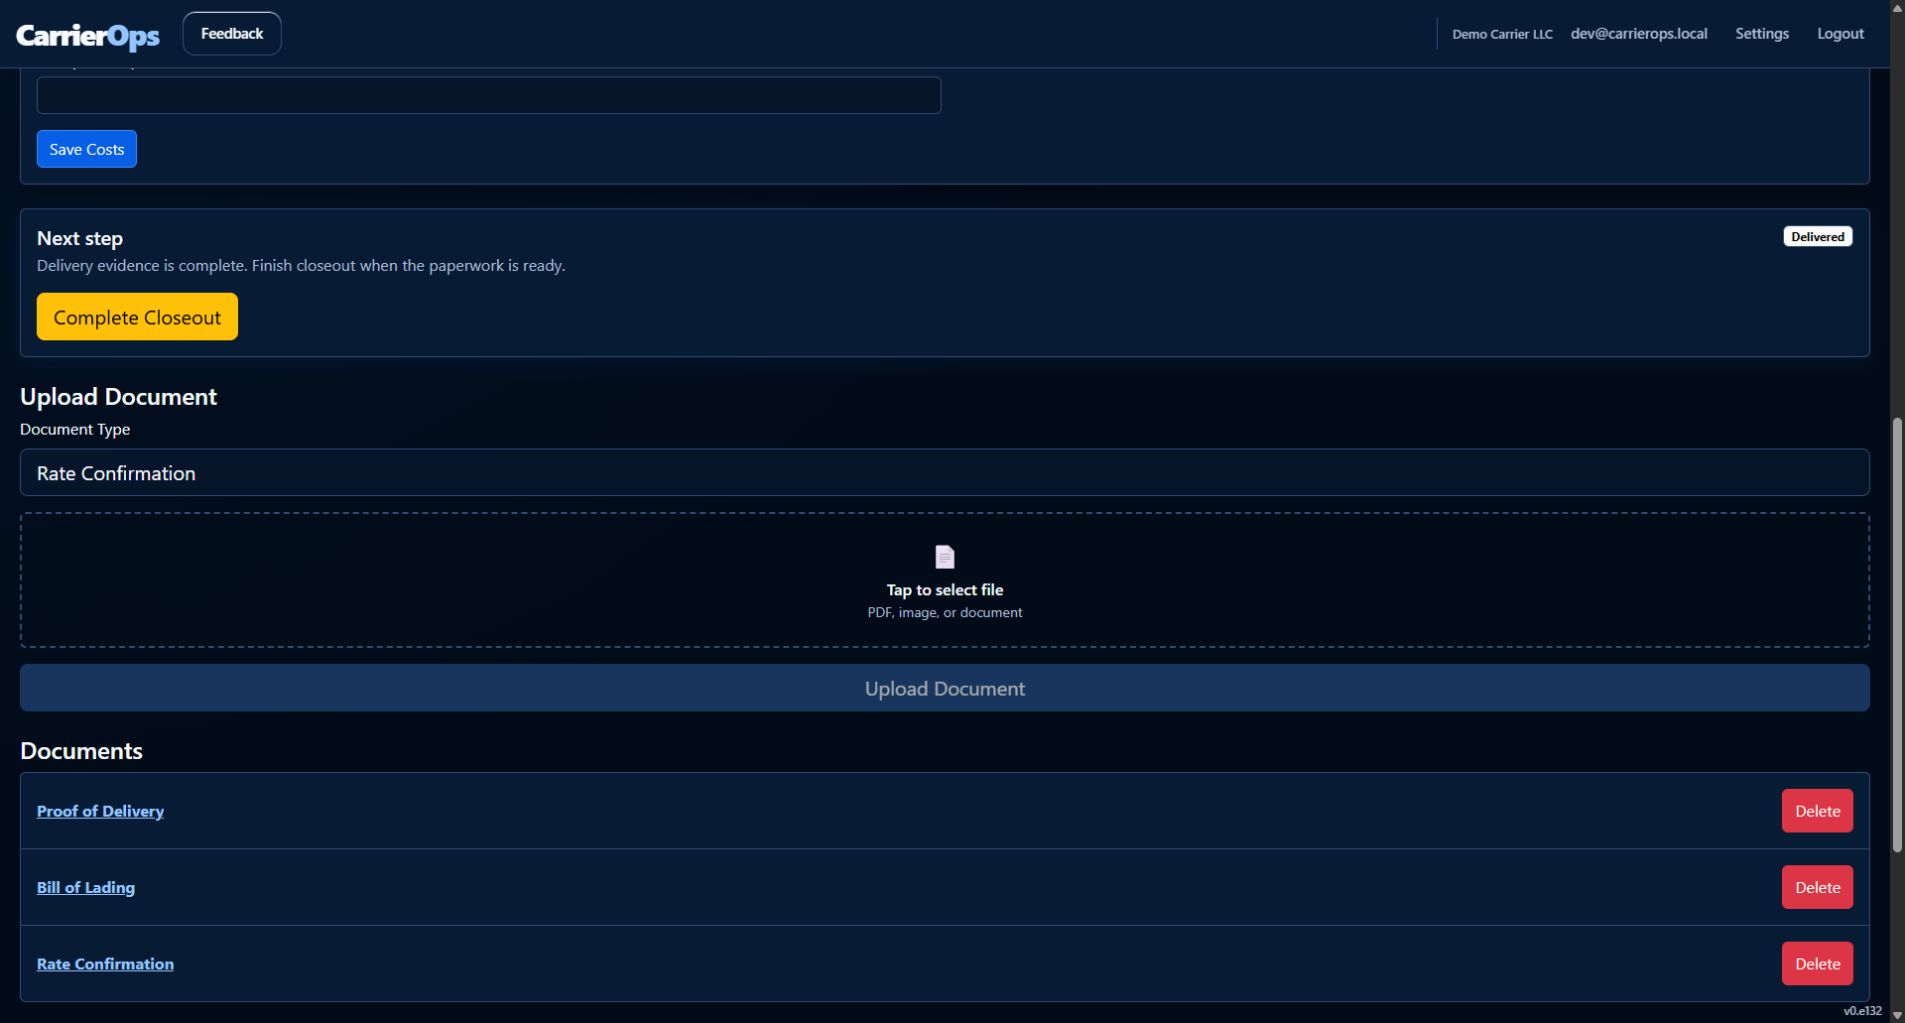Image resolution: width=1905 pixels, height=1023 pixels.
Task: Click the Documents section heading
Action: 81,751
